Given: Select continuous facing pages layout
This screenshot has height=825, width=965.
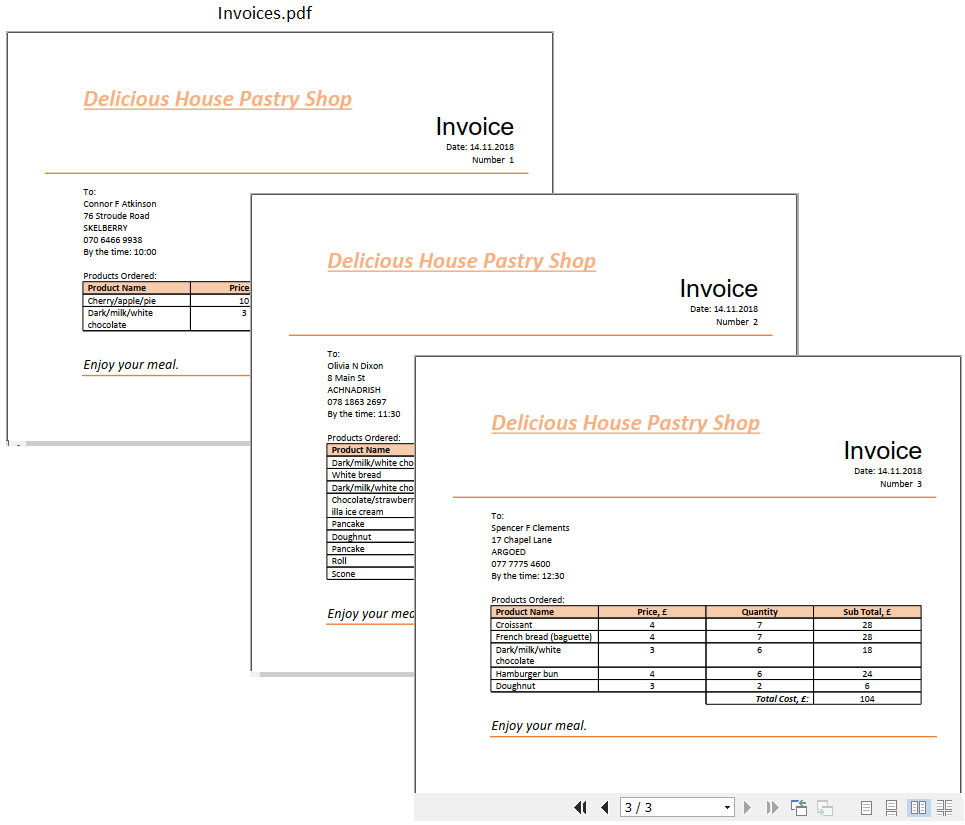Looking at the screenshot, I should 944,807.
